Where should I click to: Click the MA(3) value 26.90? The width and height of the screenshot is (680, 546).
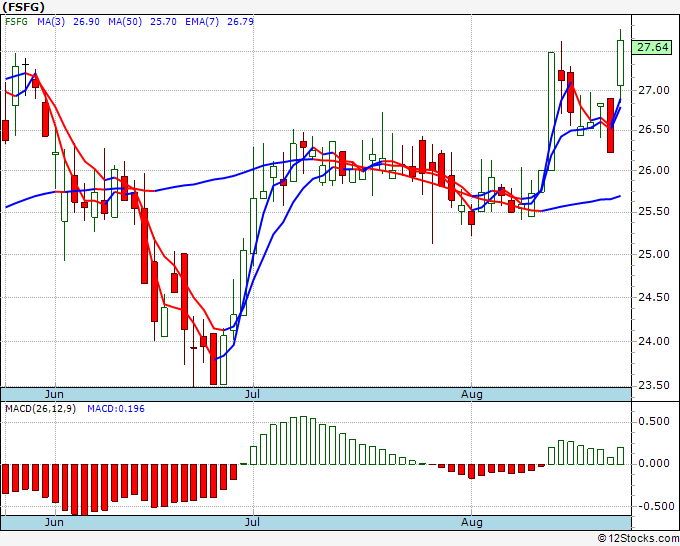86,22
